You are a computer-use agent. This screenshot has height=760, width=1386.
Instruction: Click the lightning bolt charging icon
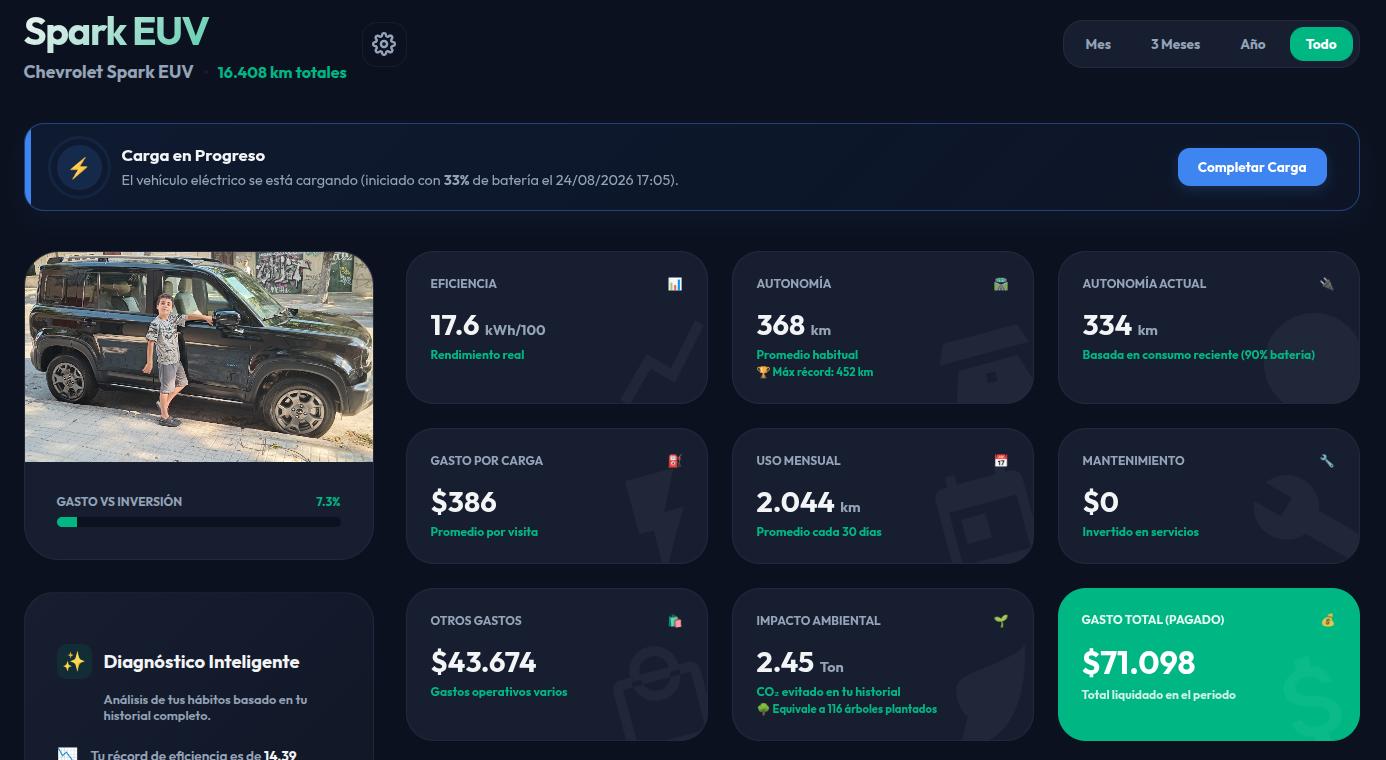click(x=79, y=168)
